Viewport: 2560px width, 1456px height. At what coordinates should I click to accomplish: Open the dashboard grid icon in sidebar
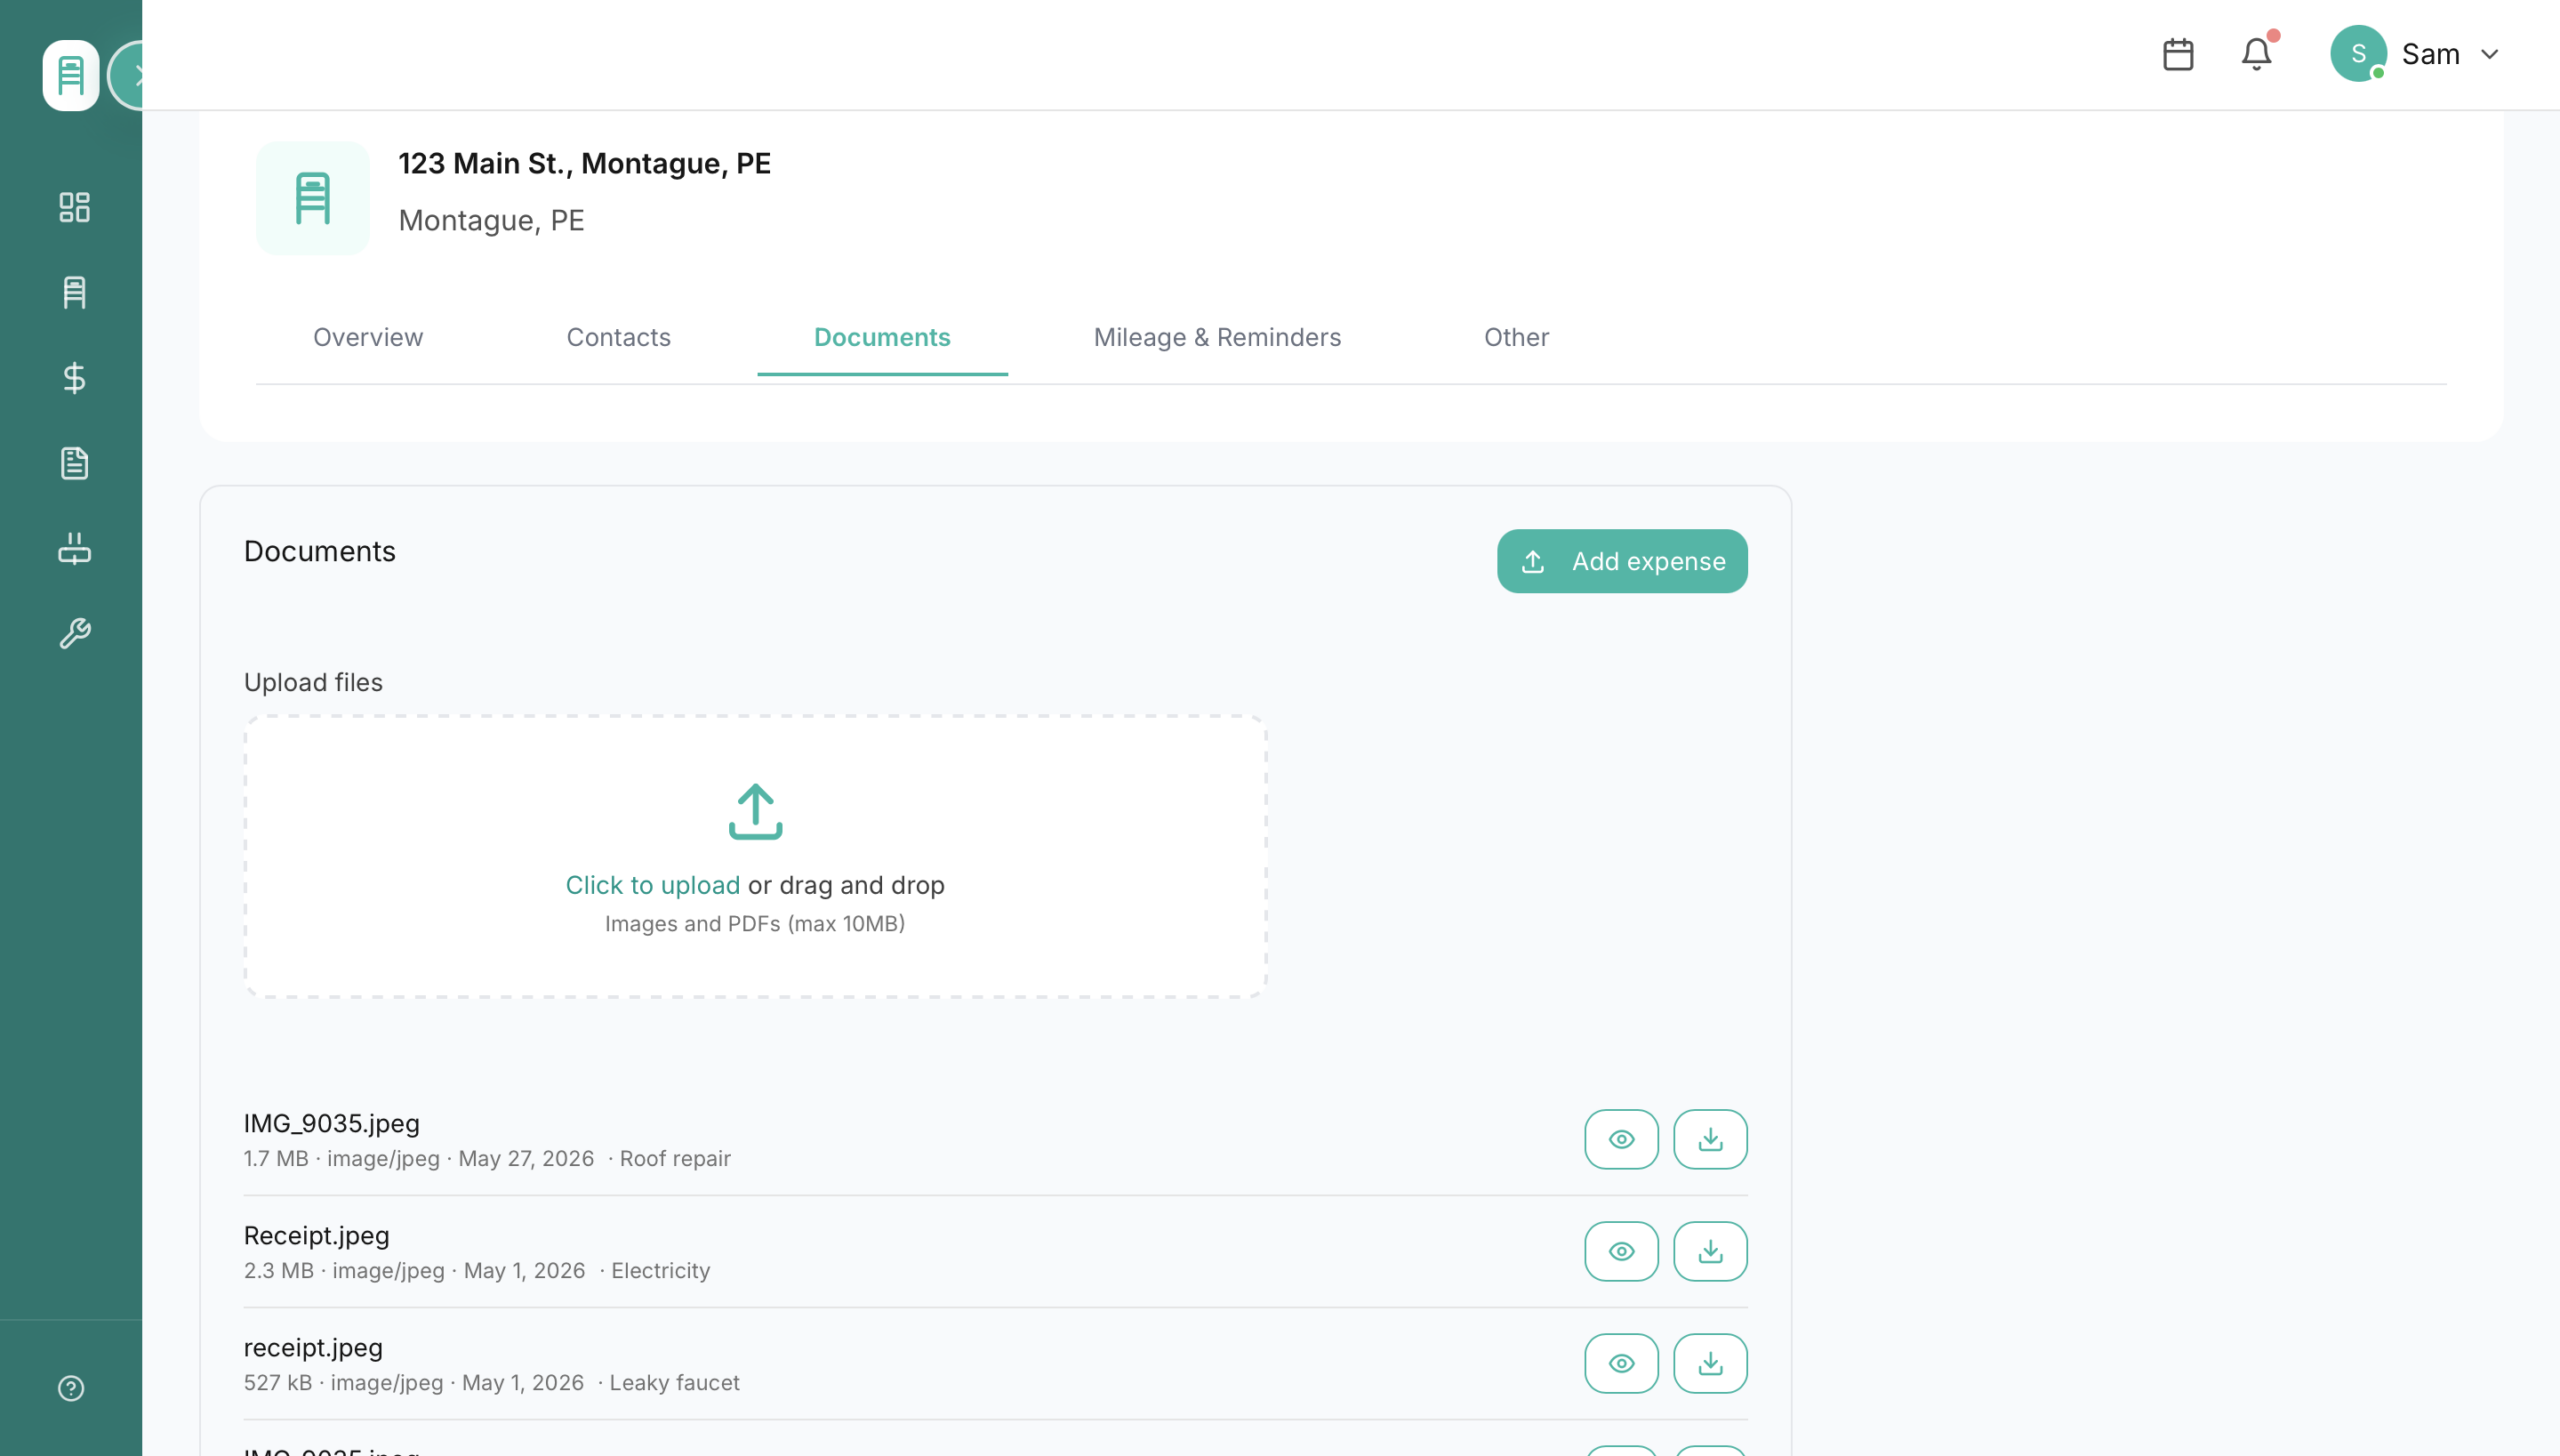[74, 207]
